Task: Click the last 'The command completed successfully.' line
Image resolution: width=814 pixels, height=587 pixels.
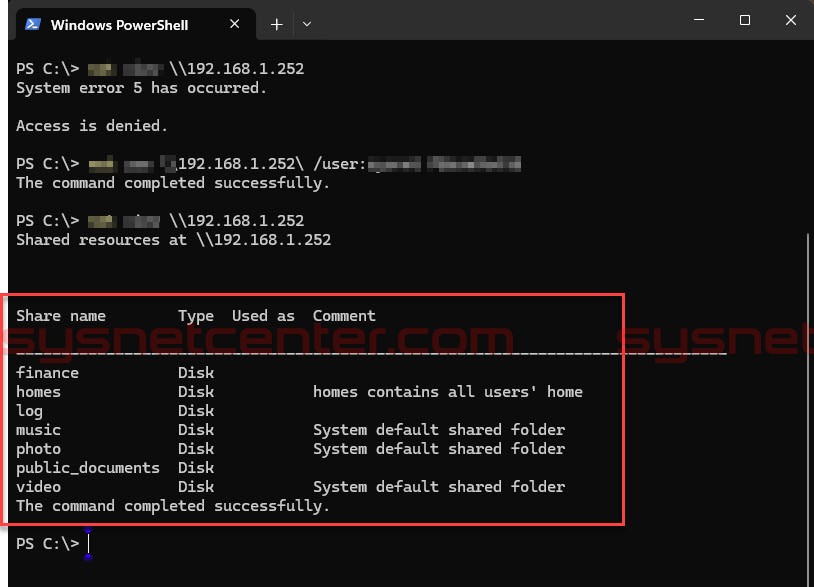Action: (x=173, y=506)
